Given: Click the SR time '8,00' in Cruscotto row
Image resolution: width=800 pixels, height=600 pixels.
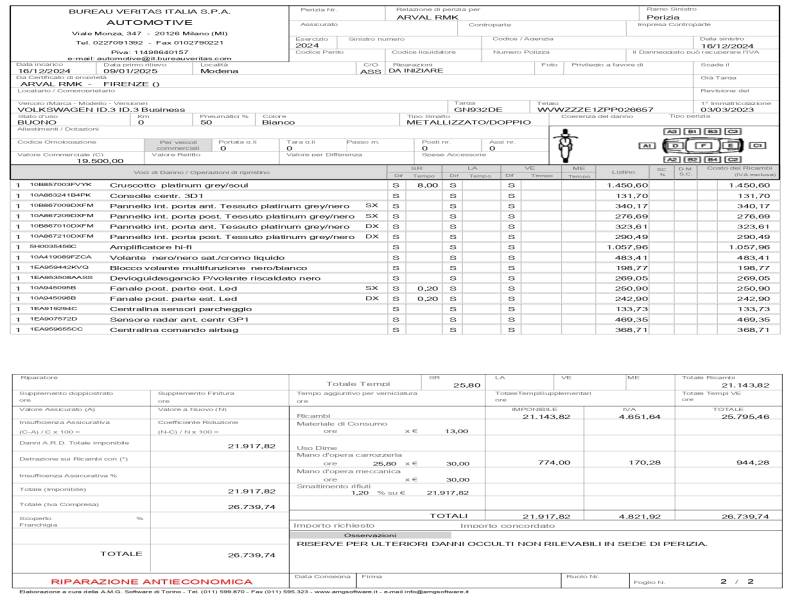Looking at the screenshot, I should tap(428, 186).
